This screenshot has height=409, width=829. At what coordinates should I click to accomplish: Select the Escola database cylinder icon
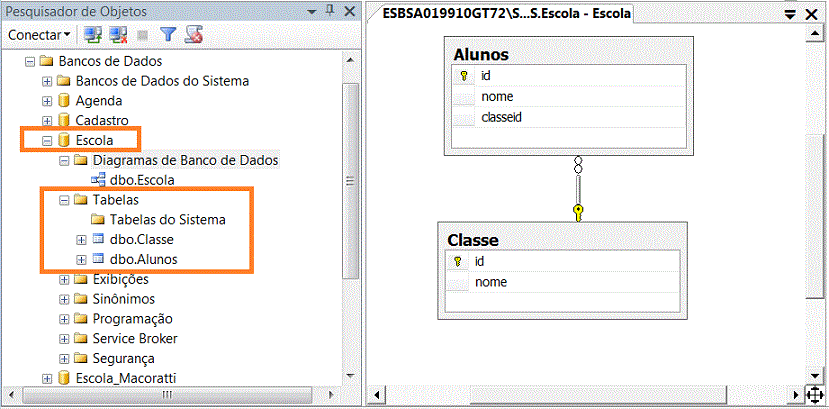(x=64, y=140)
